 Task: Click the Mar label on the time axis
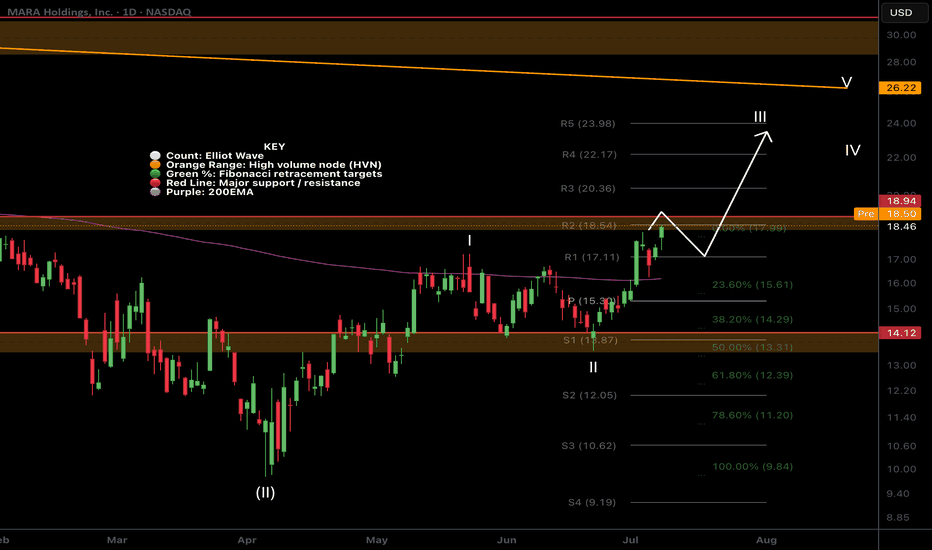pos(117,540)
